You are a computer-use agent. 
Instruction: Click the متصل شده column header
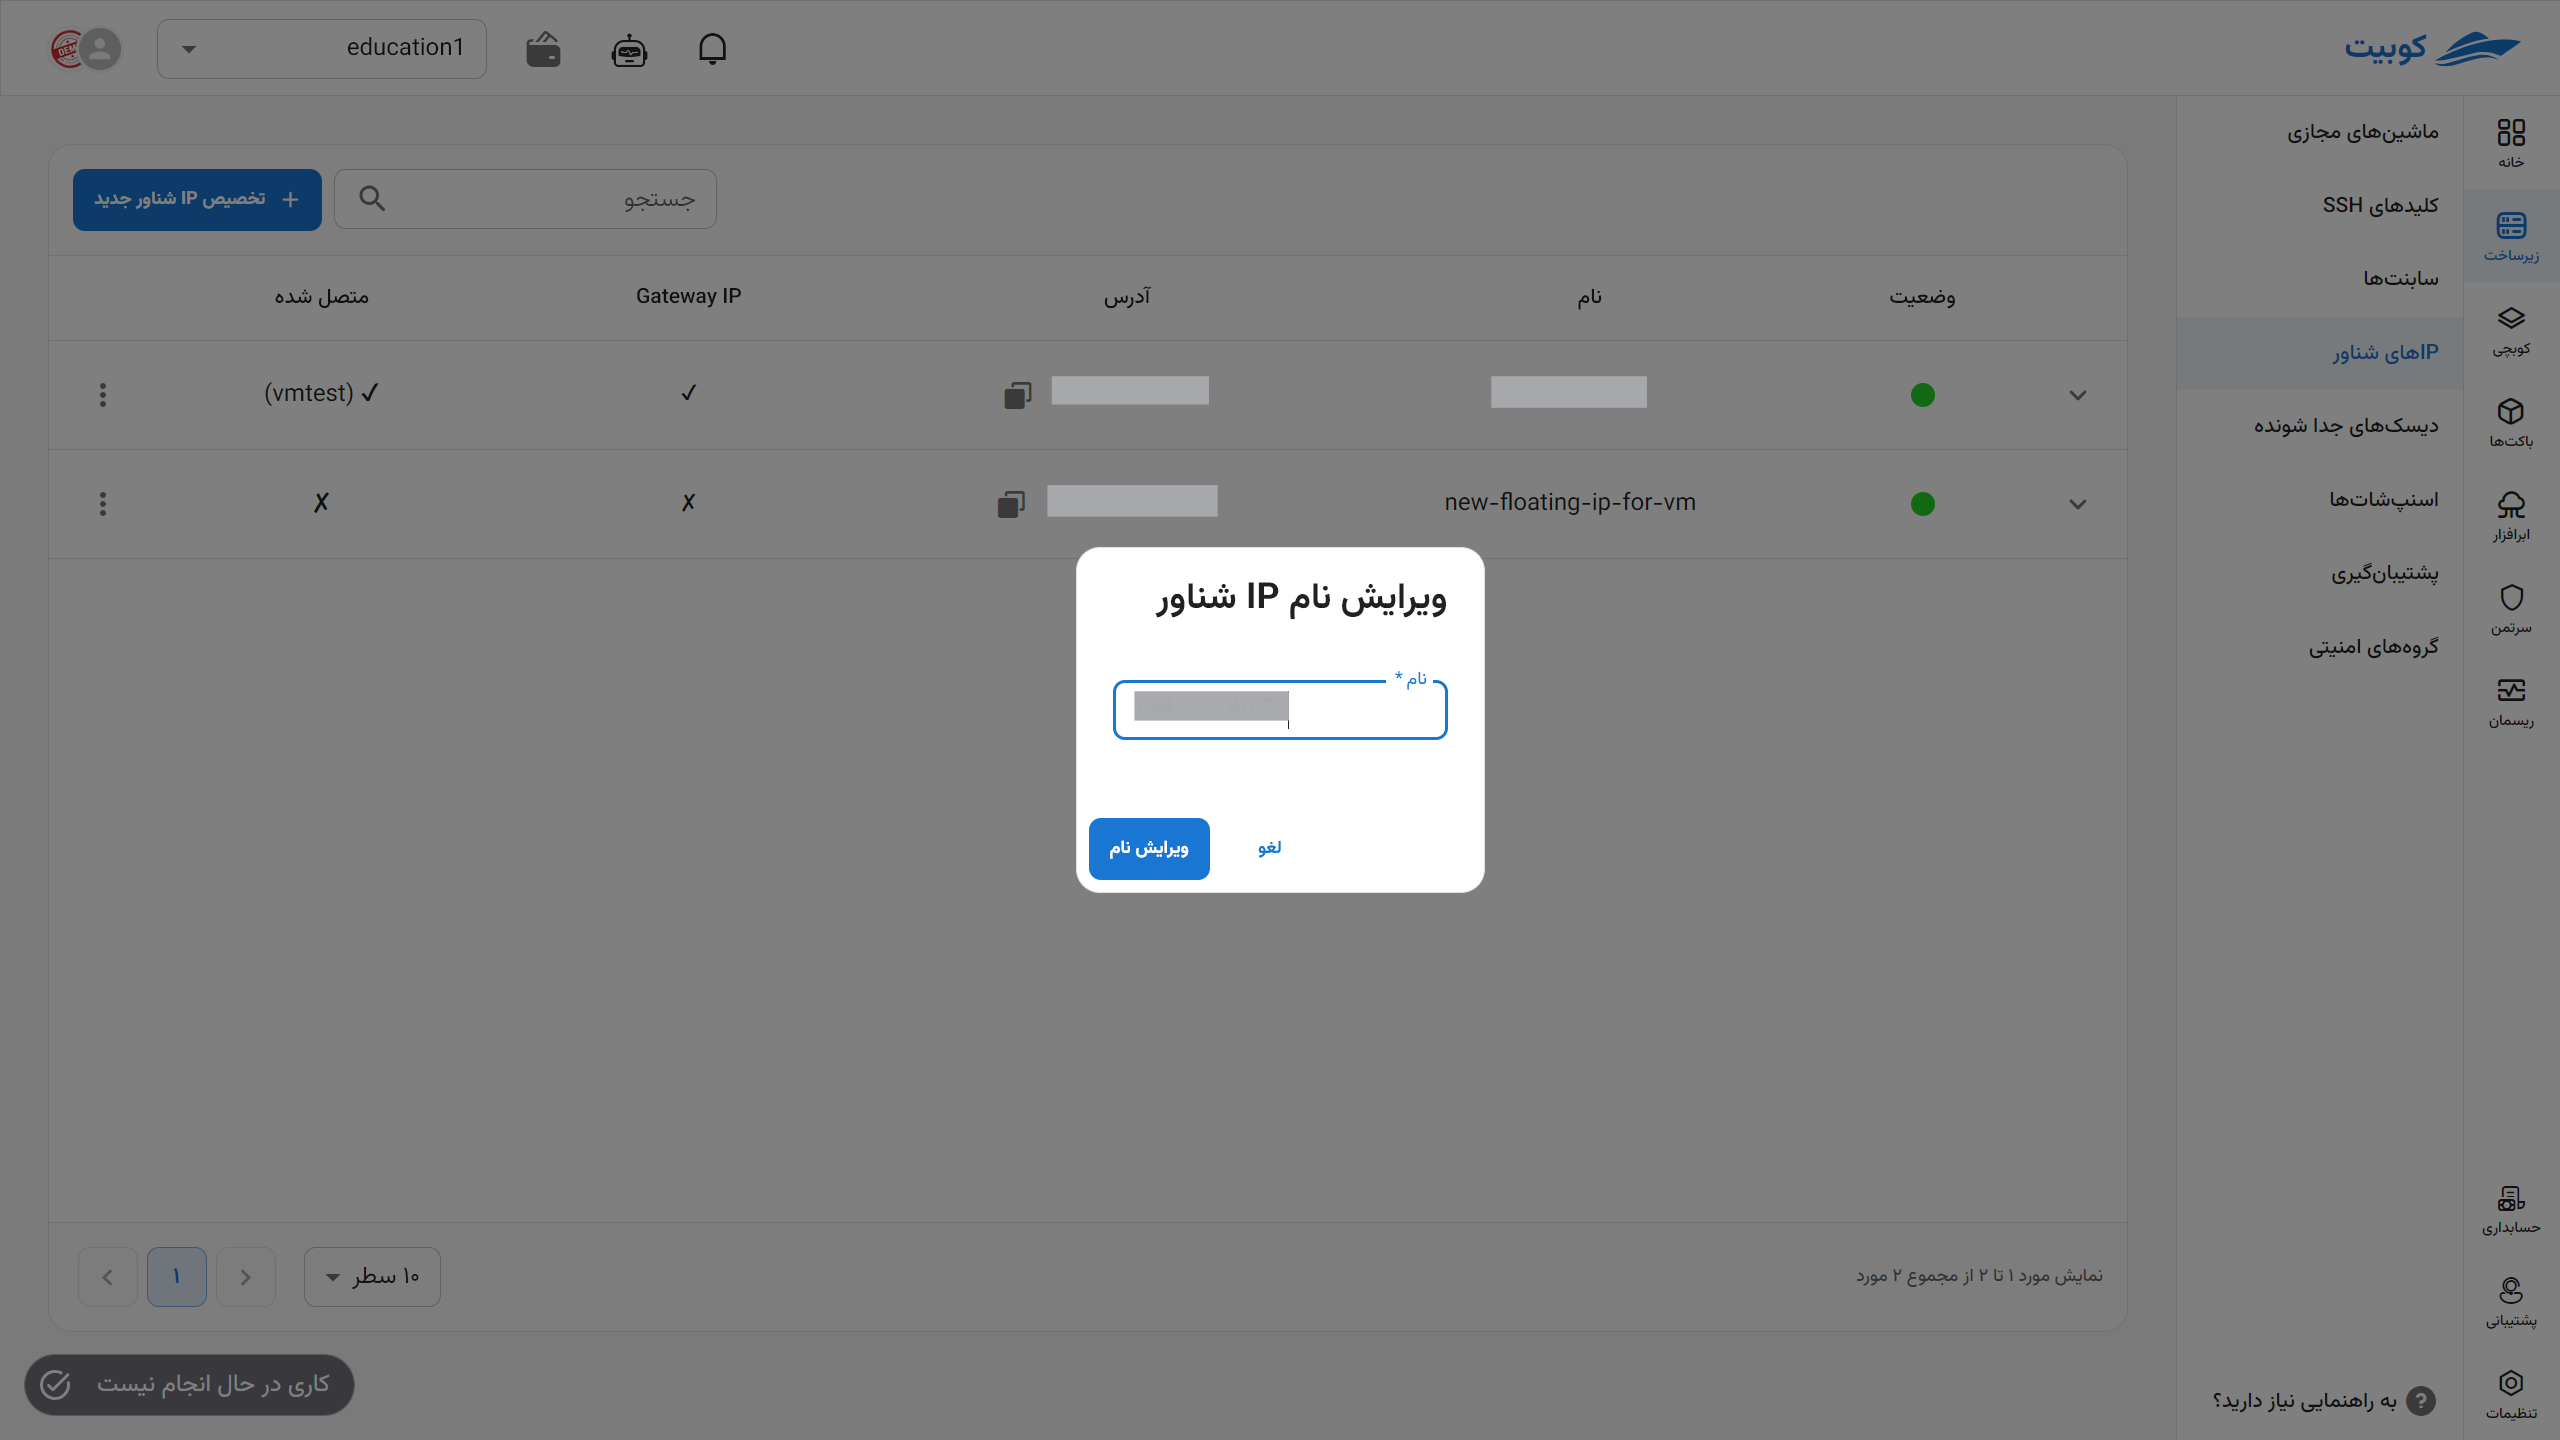pos(321,296)
